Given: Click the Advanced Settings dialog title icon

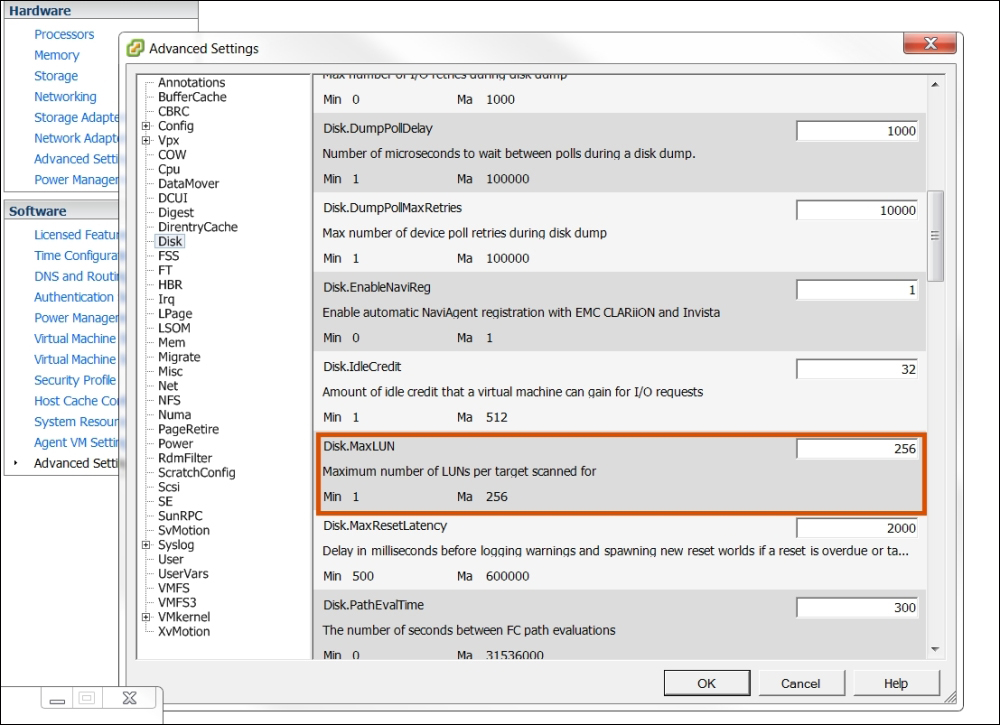Looking at the screenshot, I should pos(135,48).
